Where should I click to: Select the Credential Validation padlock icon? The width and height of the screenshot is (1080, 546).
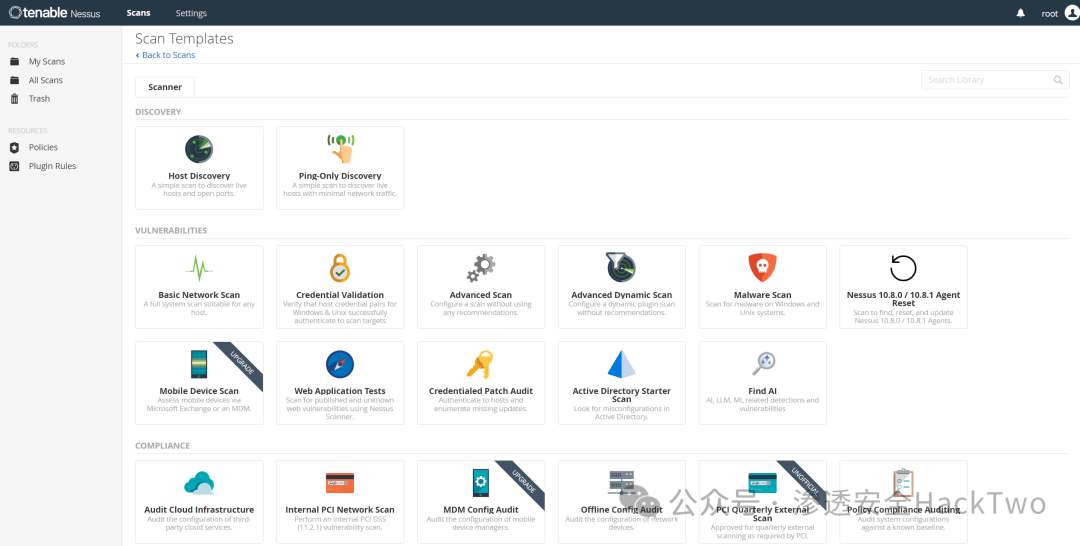click(340, 268)
